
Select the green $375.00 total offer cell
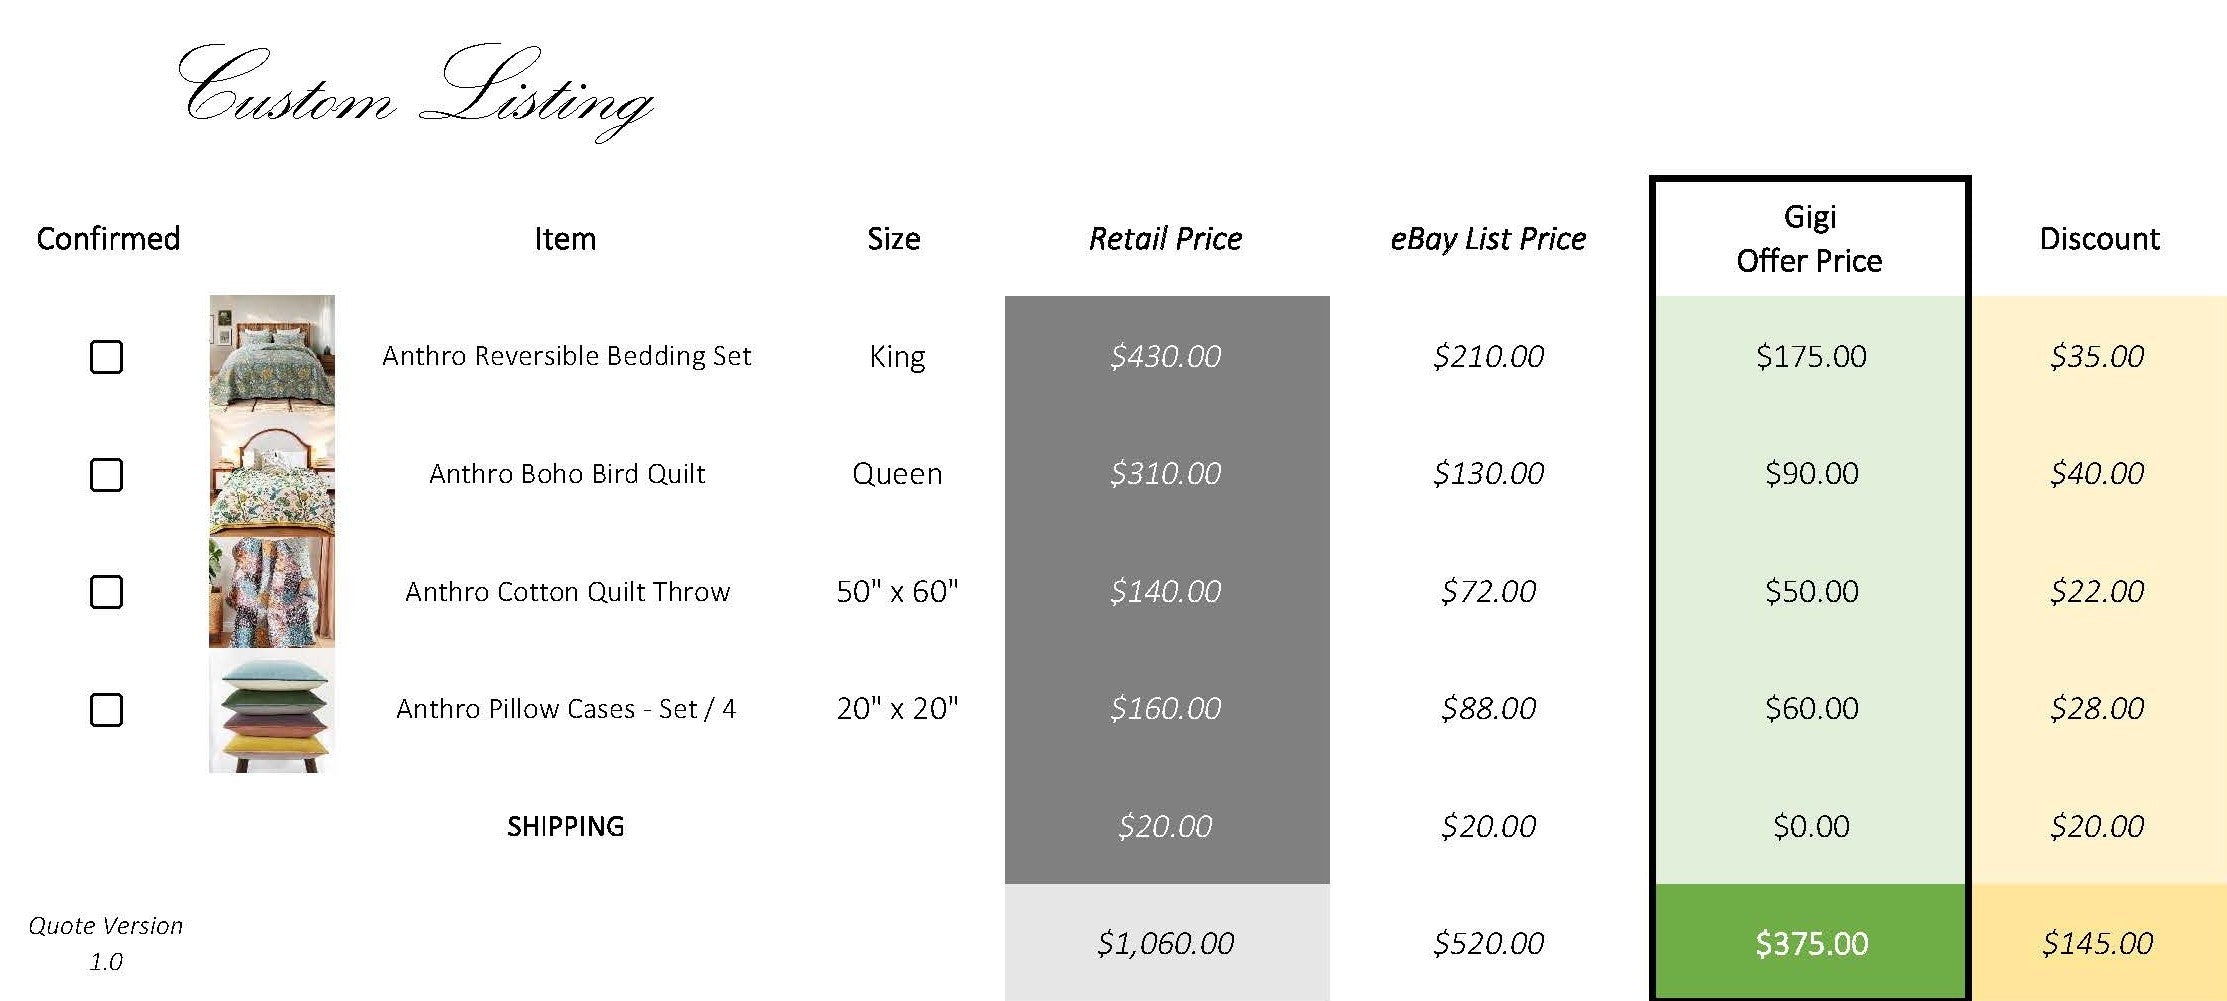[1811, 943]
